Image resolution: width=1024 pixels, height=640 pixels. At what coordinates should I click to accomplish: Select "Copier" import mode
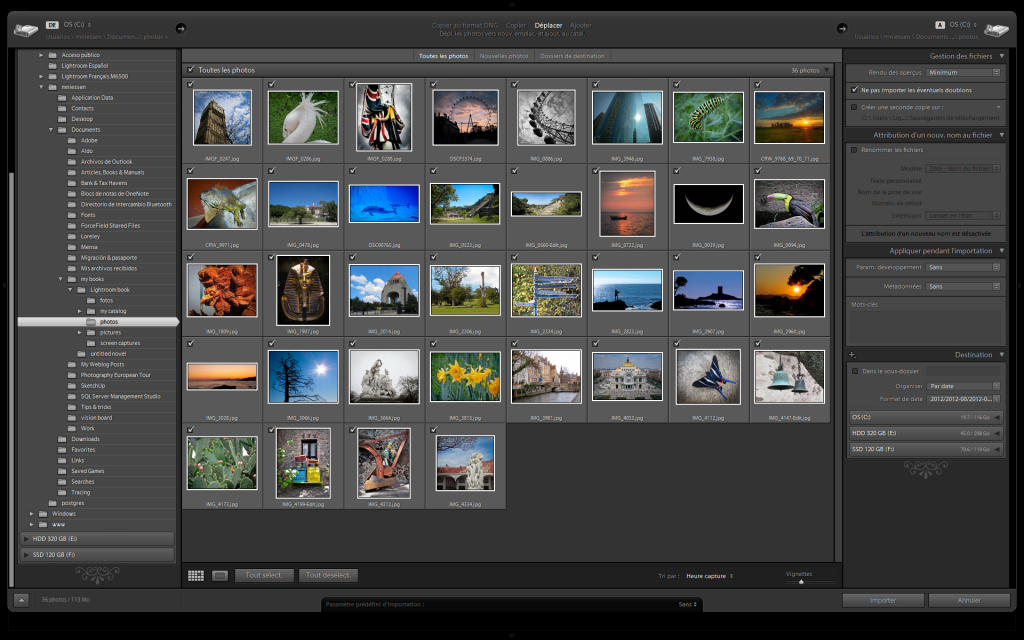(516, 25)
